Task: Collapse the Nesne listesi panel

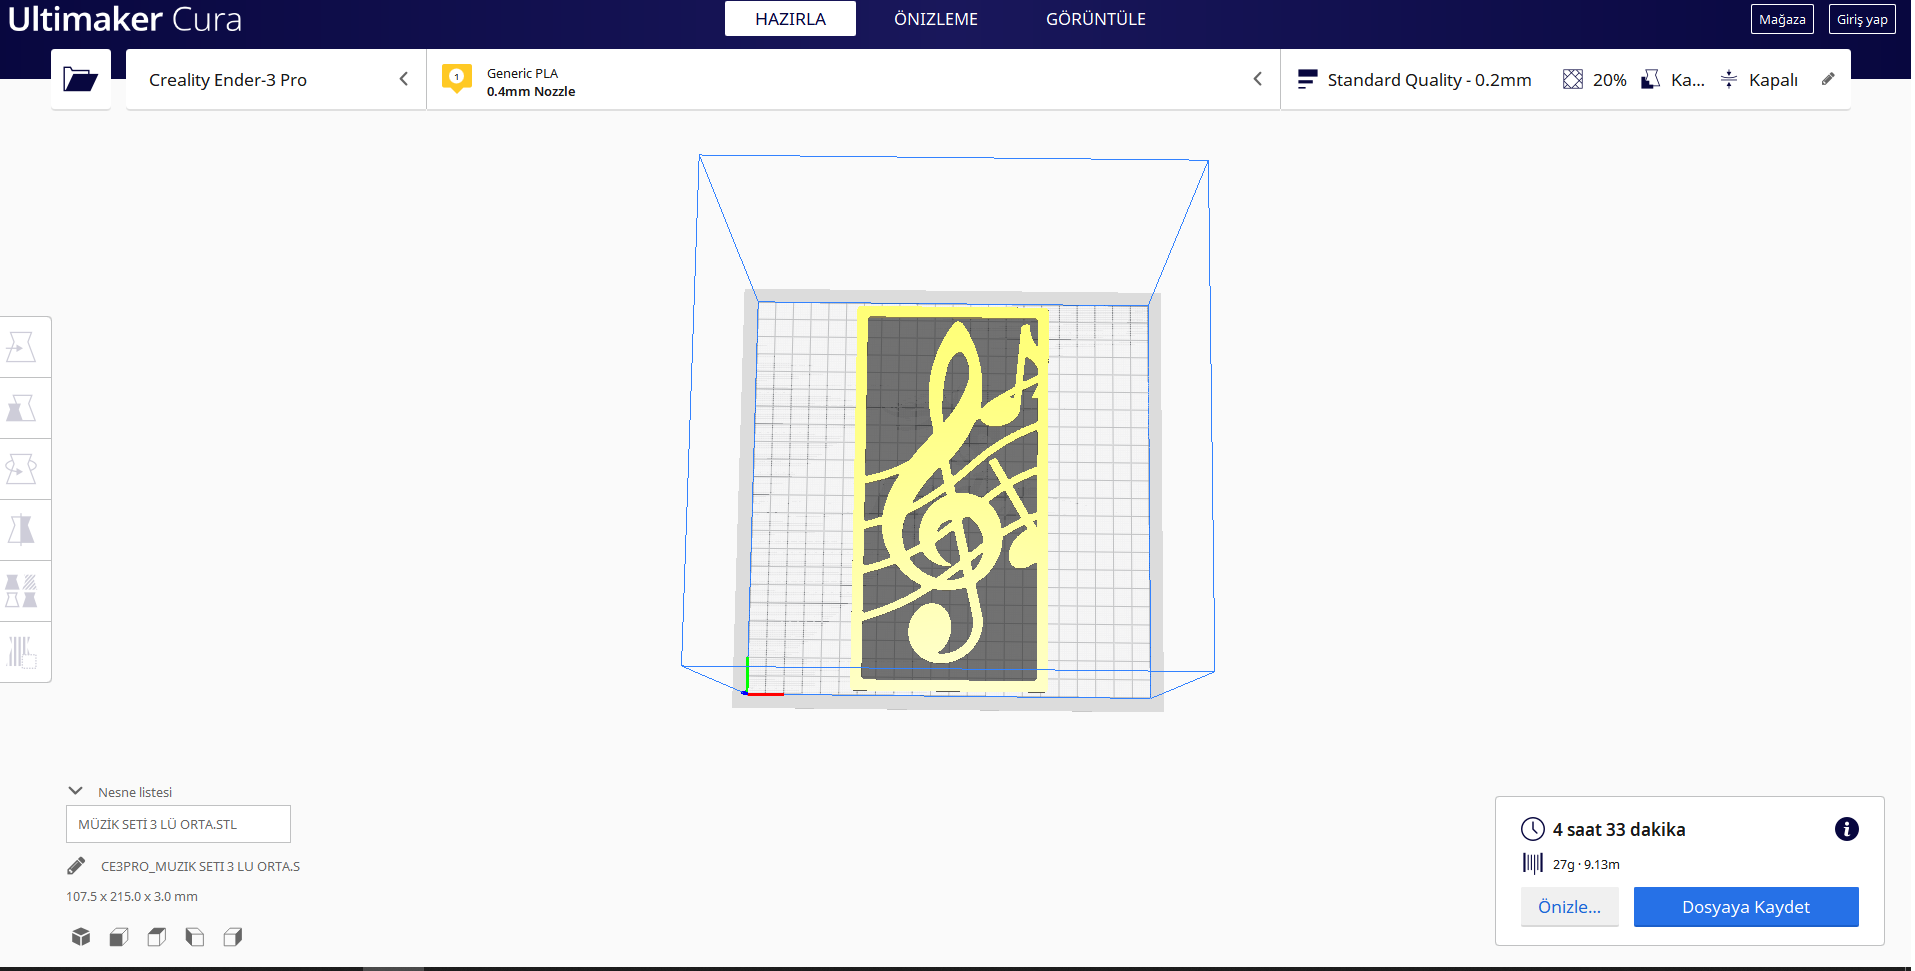Action: coord(75,790)
